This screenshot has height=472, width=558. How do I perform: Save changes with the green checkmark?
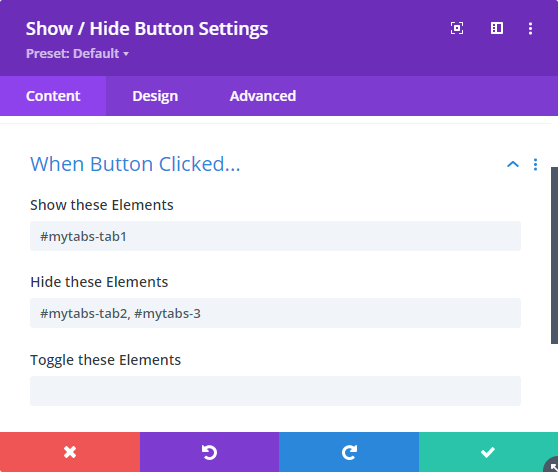point(488,452)
